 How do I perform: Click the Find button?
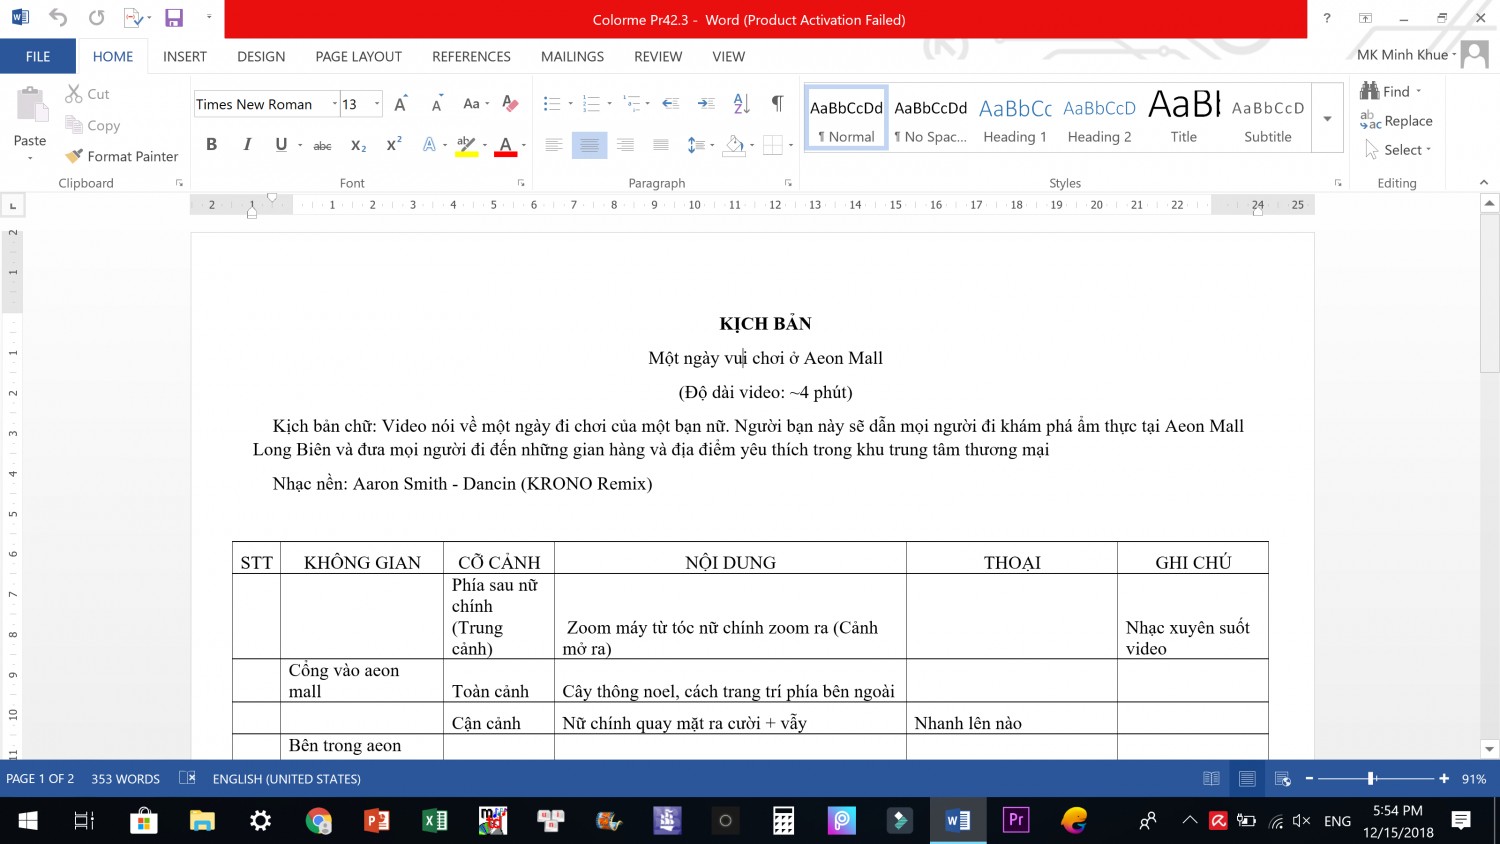tap(1390, 92)
